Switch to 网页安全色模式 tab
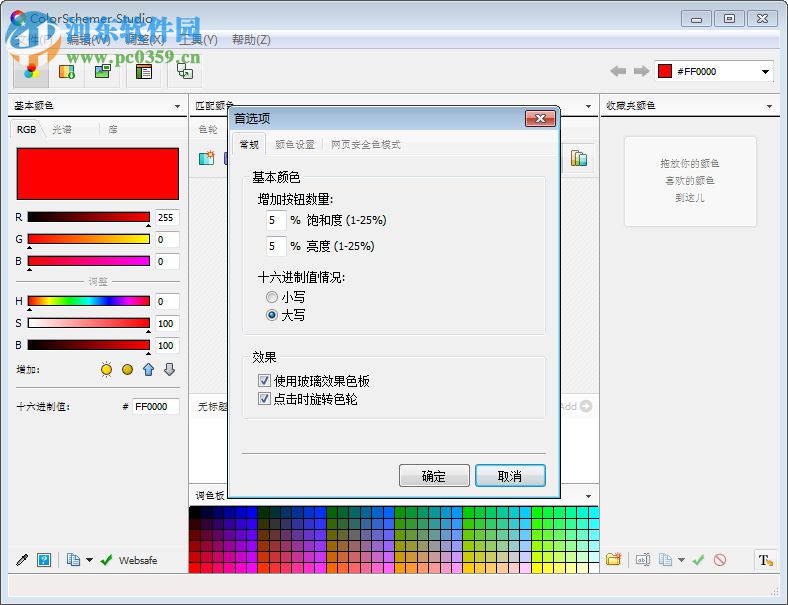Image resolution: width=788 pixels, height=605 pixels. 366,145
